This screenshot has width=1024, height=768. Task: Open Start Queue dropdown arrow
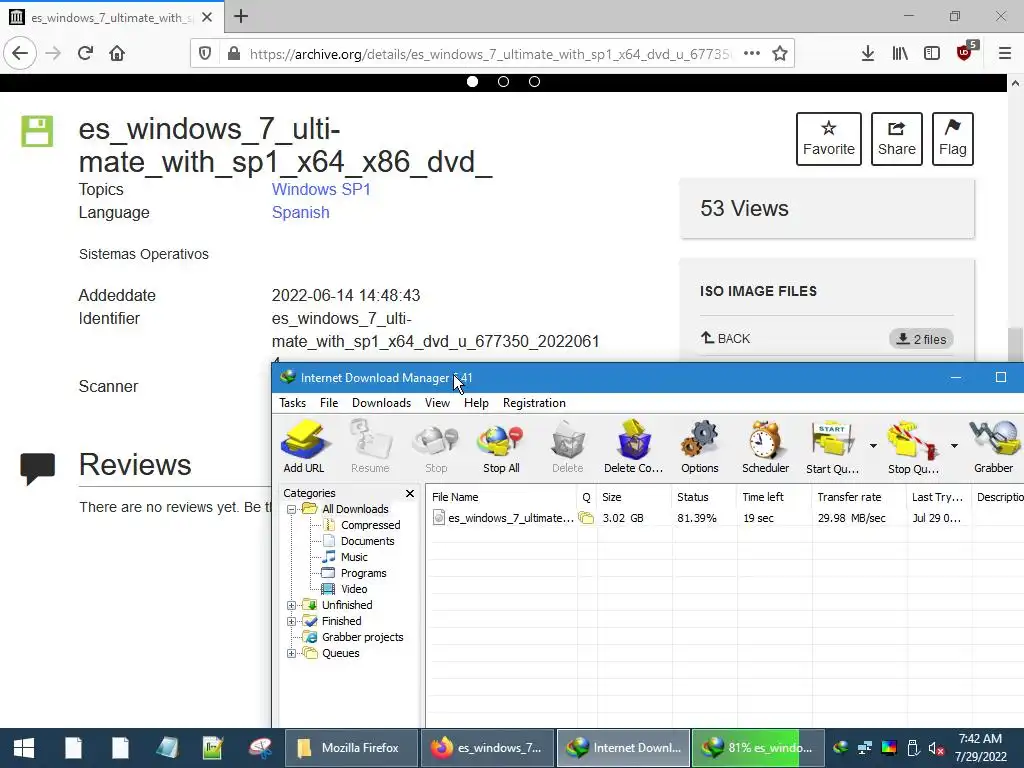(873, 446)
